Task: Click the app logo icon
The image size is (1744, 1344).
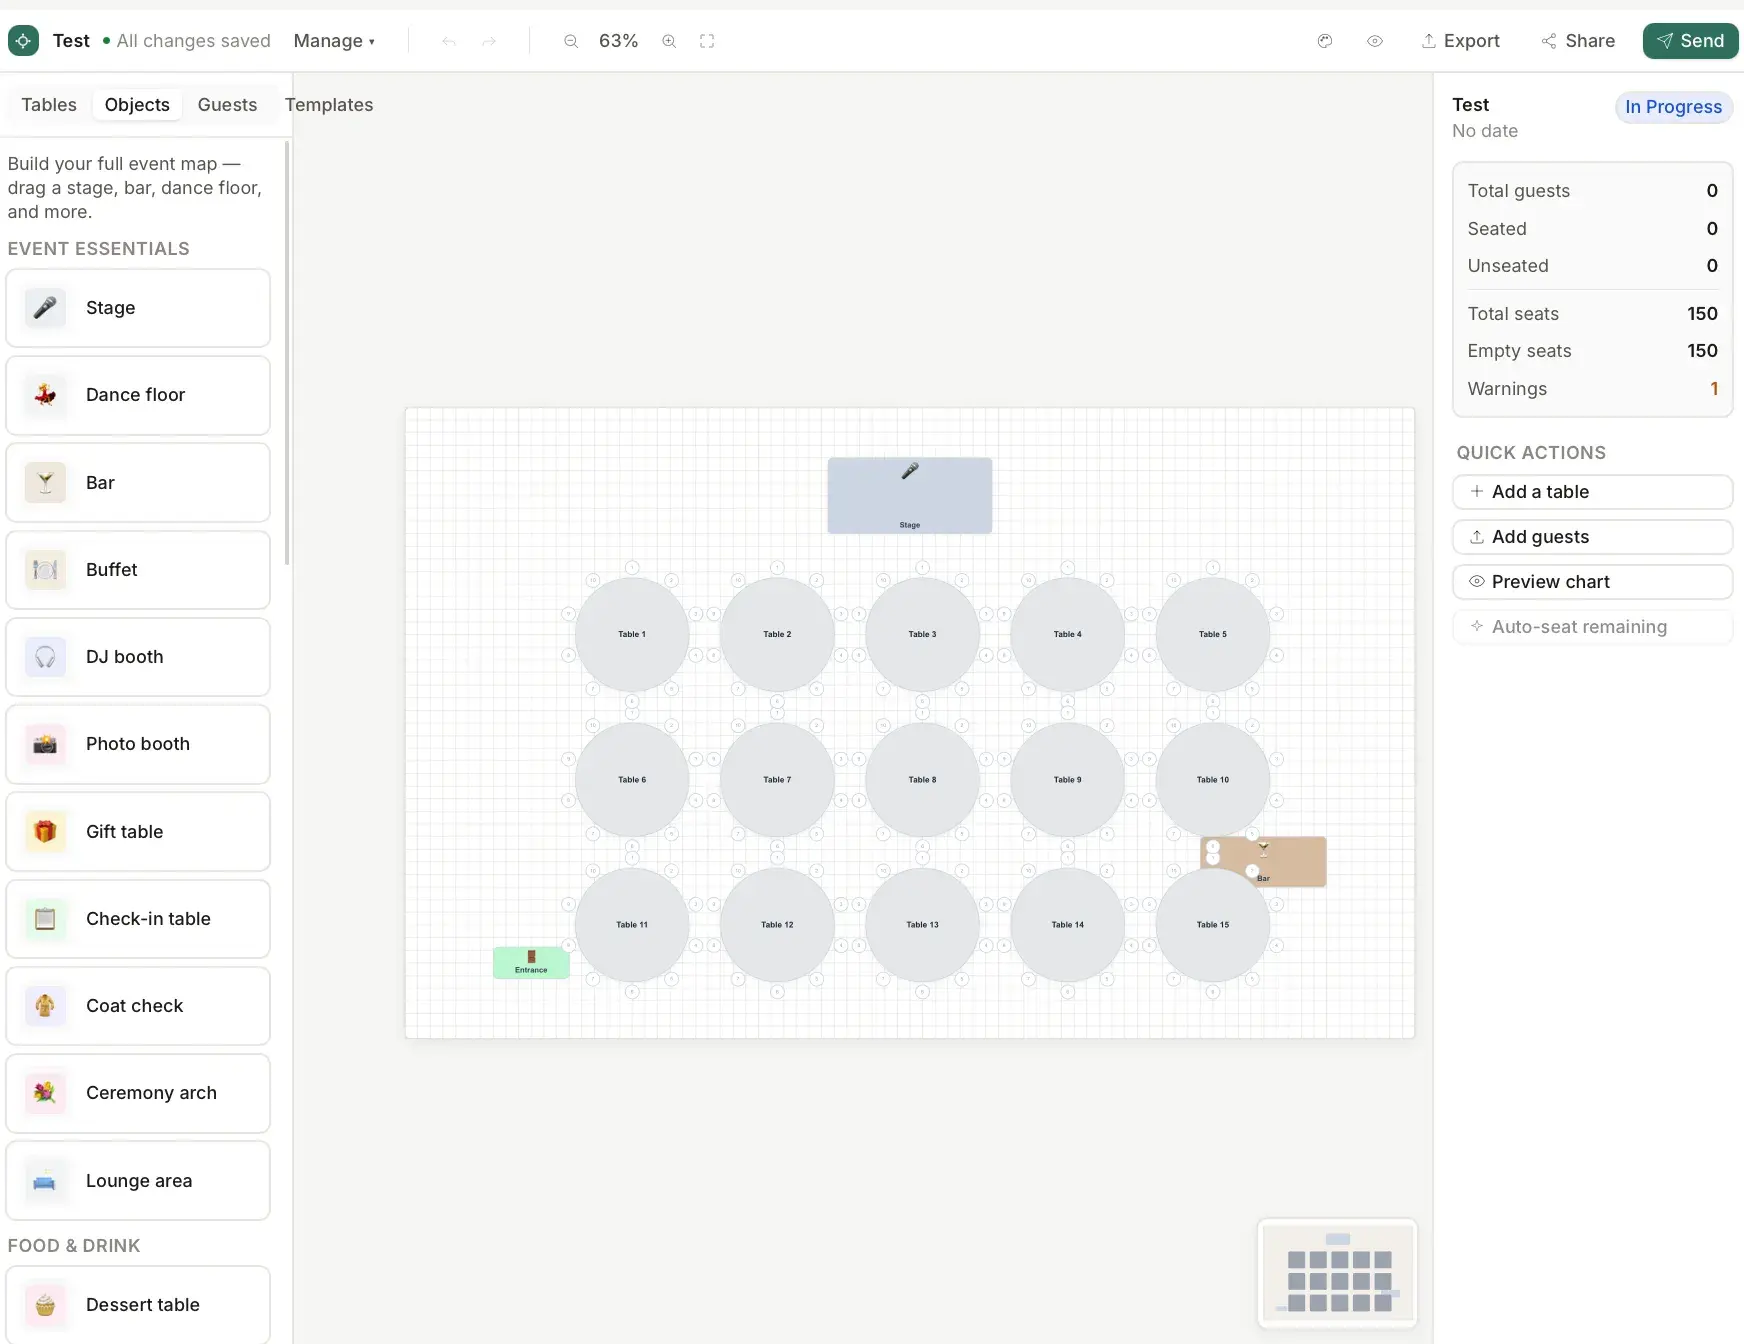Action: [23, 41]
